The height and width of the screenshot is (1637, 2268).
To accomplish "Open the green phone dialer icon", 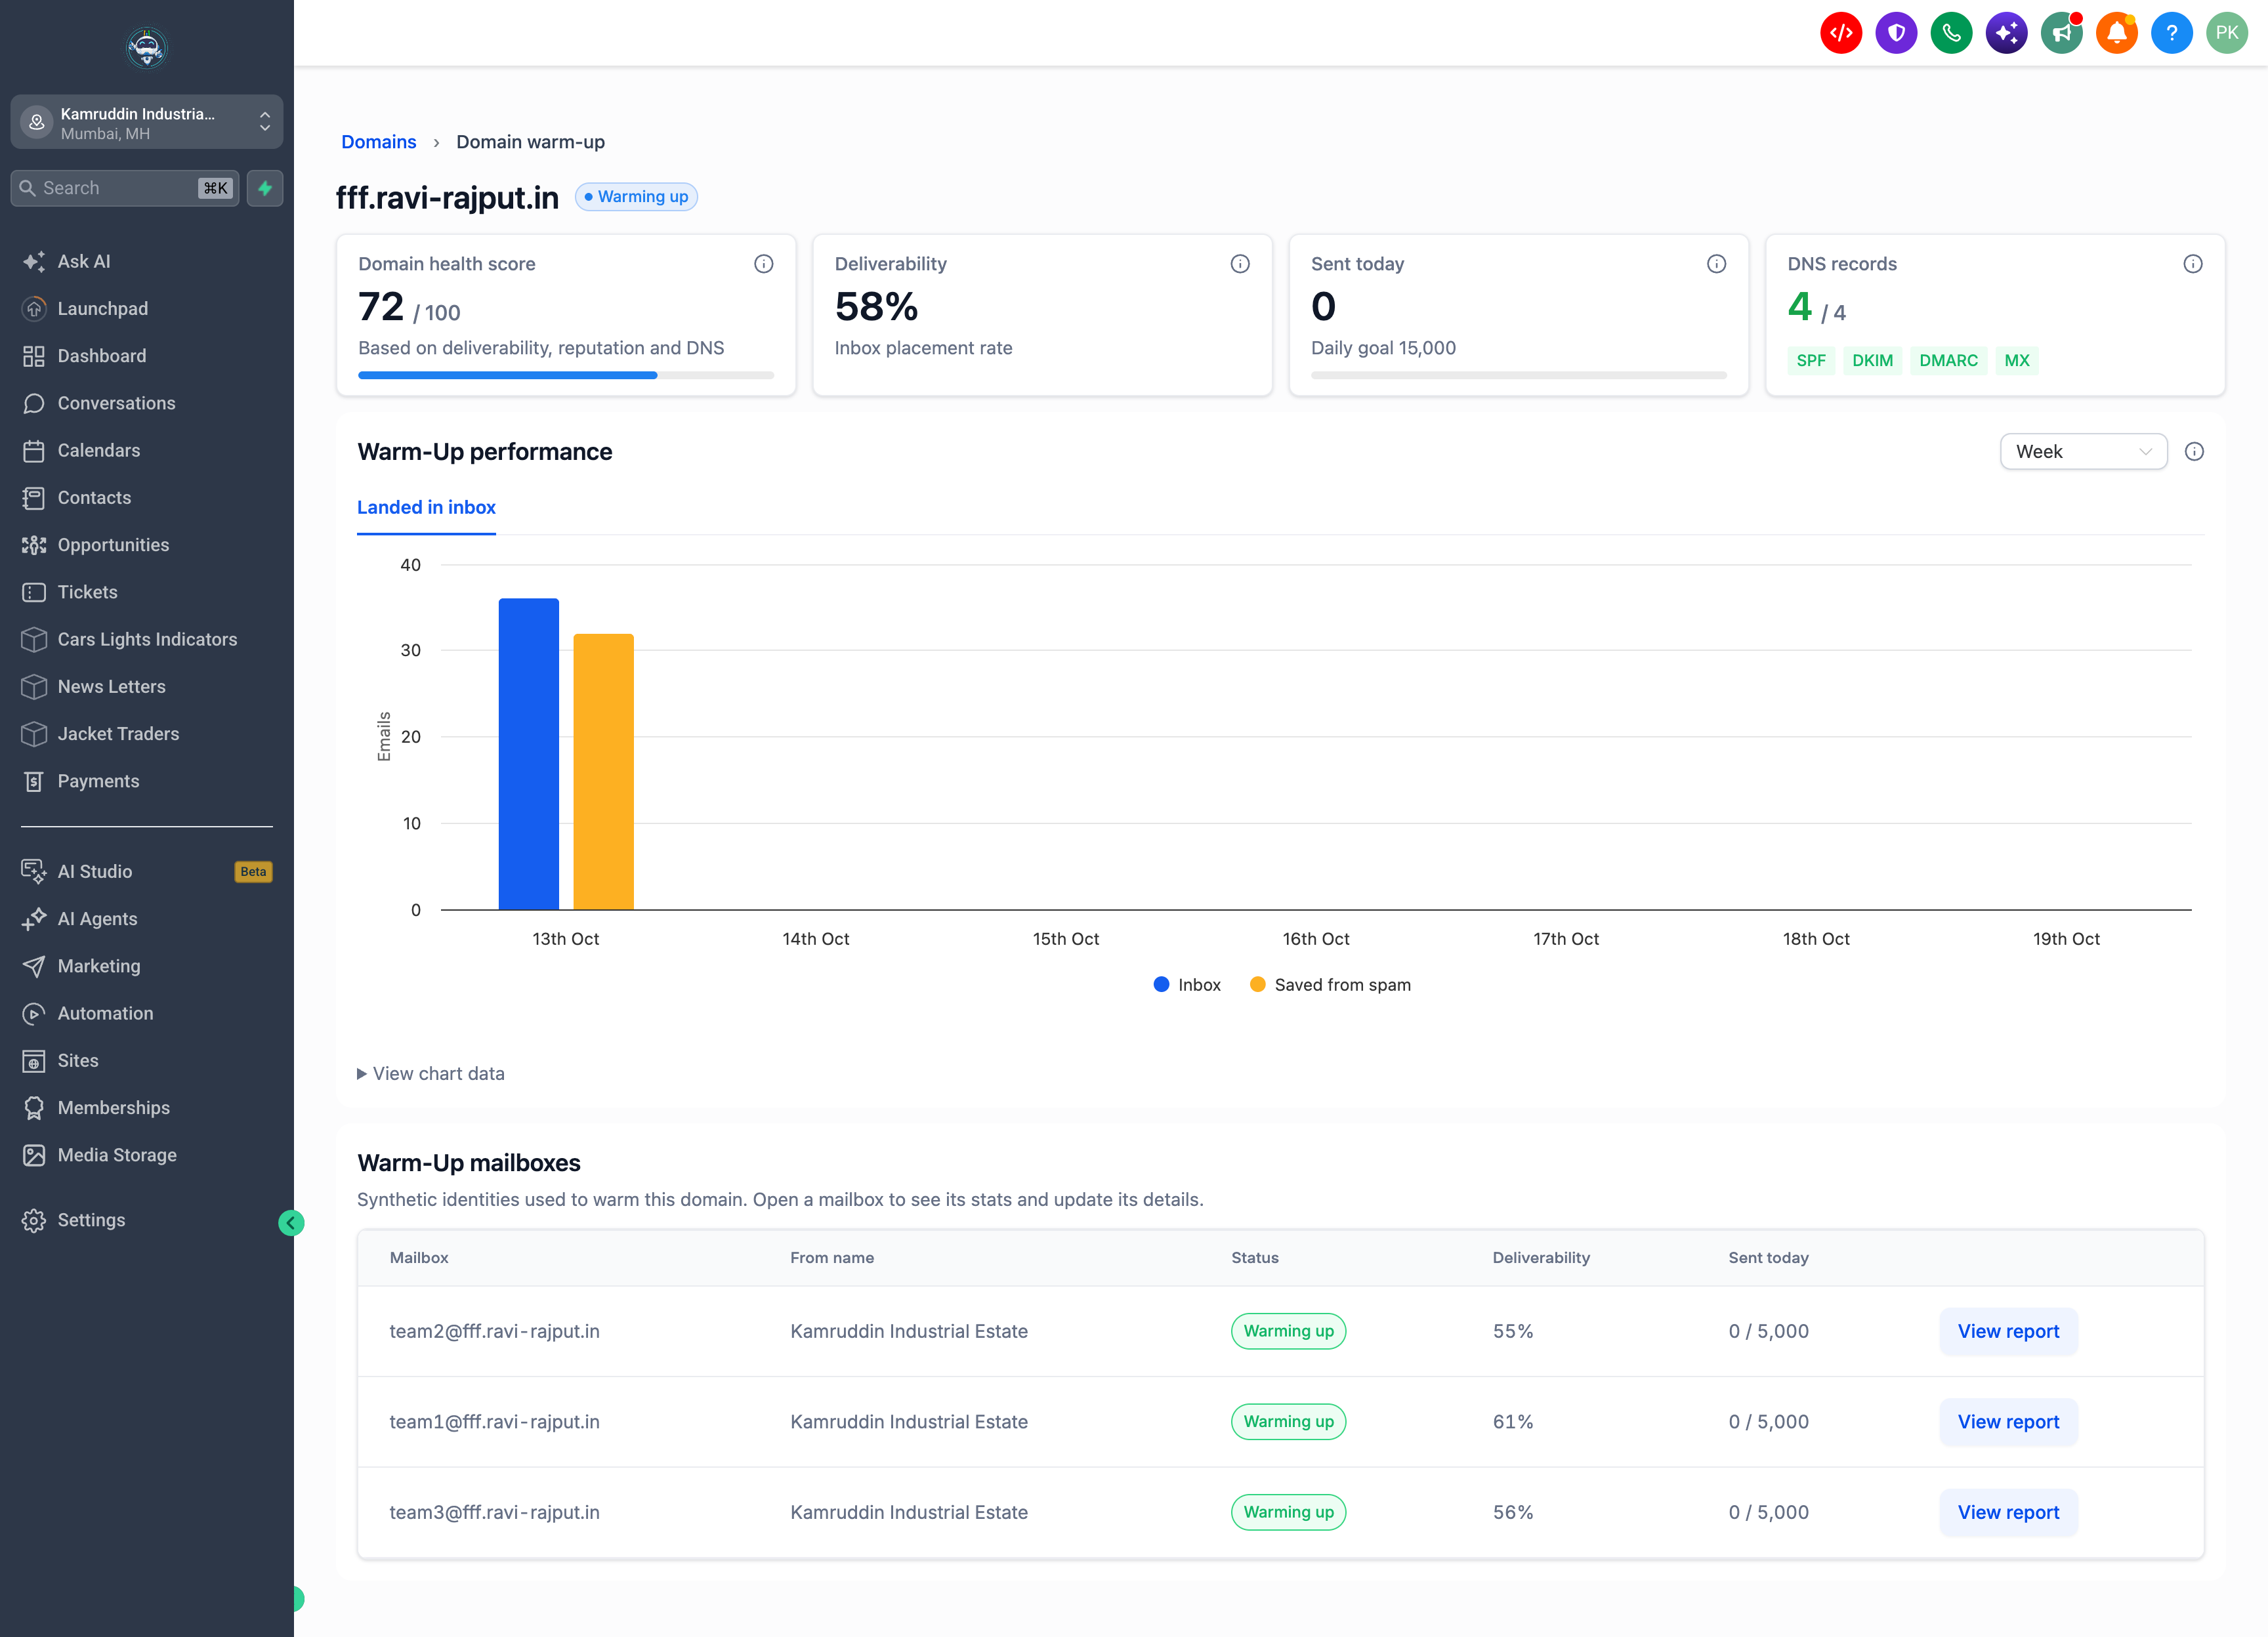I will pyautogui.click(x=1951, y=33).
